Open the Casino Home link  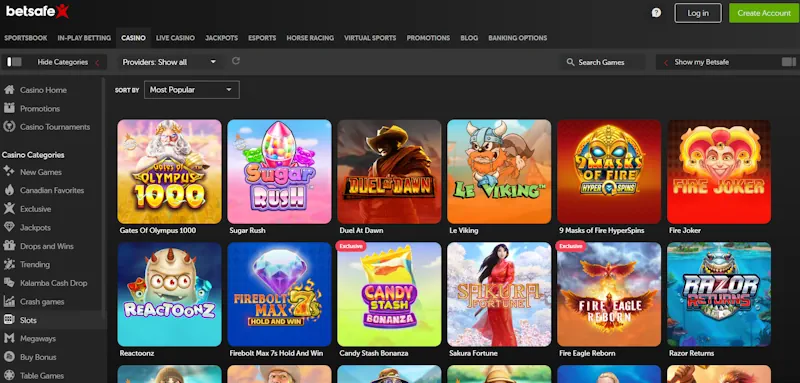[43, 90]
